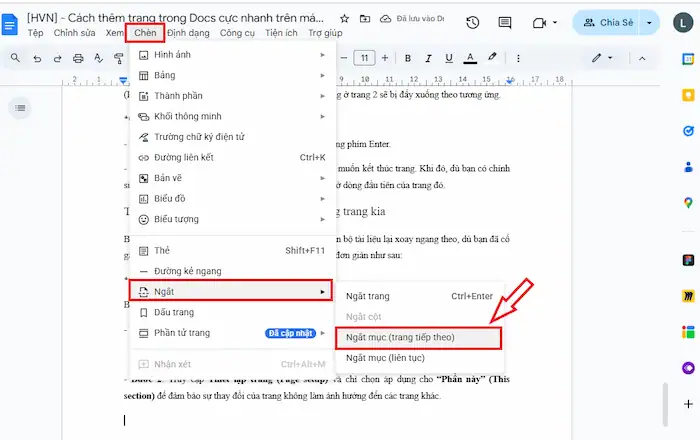Open version history clock icon
The width and height of the screenshot is (700, 440).
(473, 22)
